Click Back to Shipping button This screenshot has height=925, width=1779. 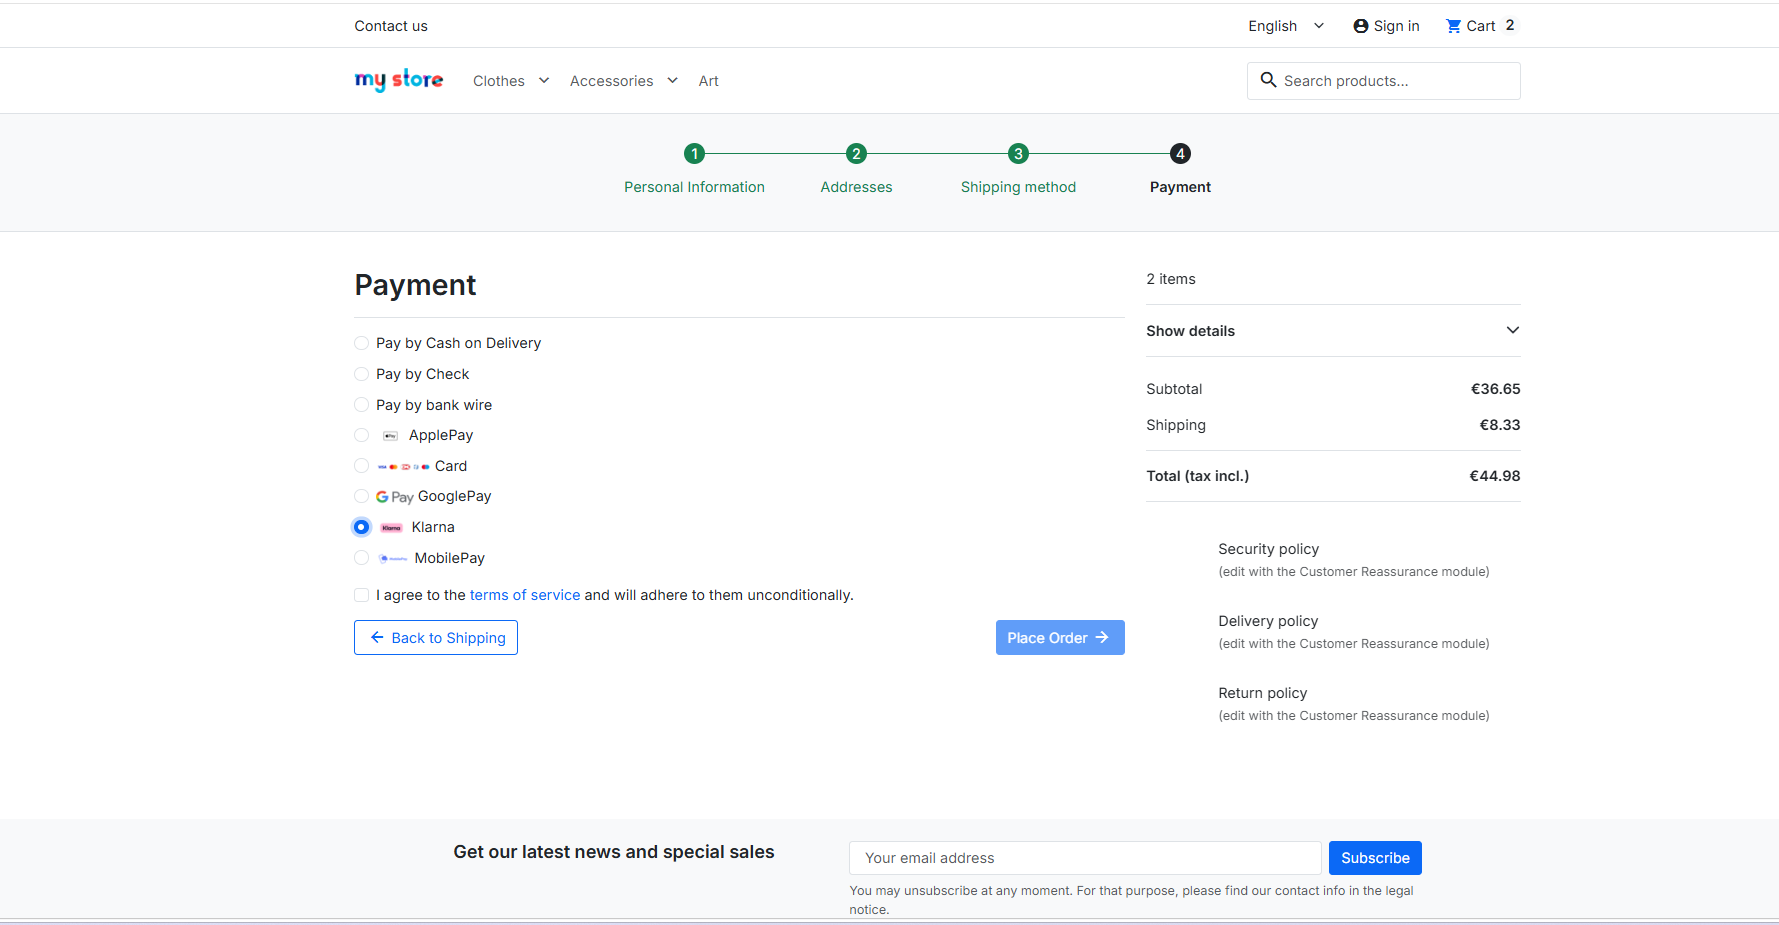point(436,638)
